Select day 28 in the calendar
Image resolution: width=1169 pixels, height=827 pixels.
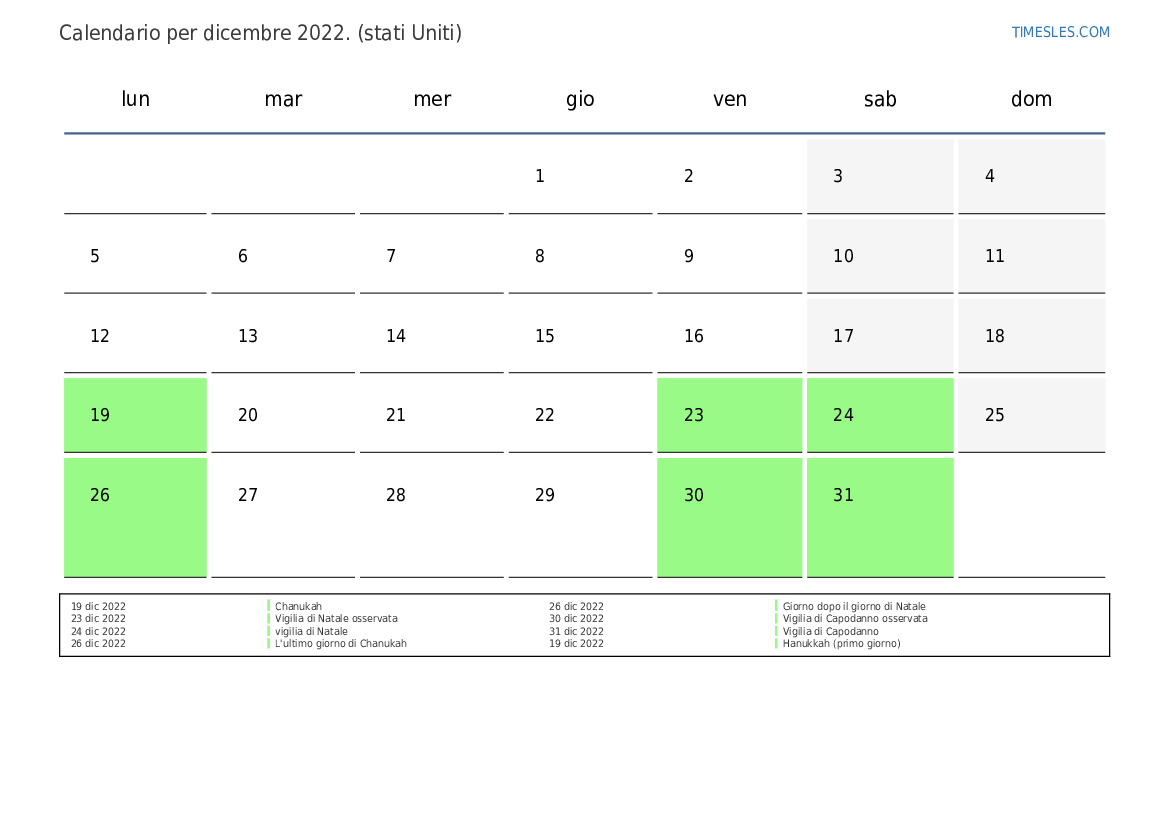tap(432, 518)
